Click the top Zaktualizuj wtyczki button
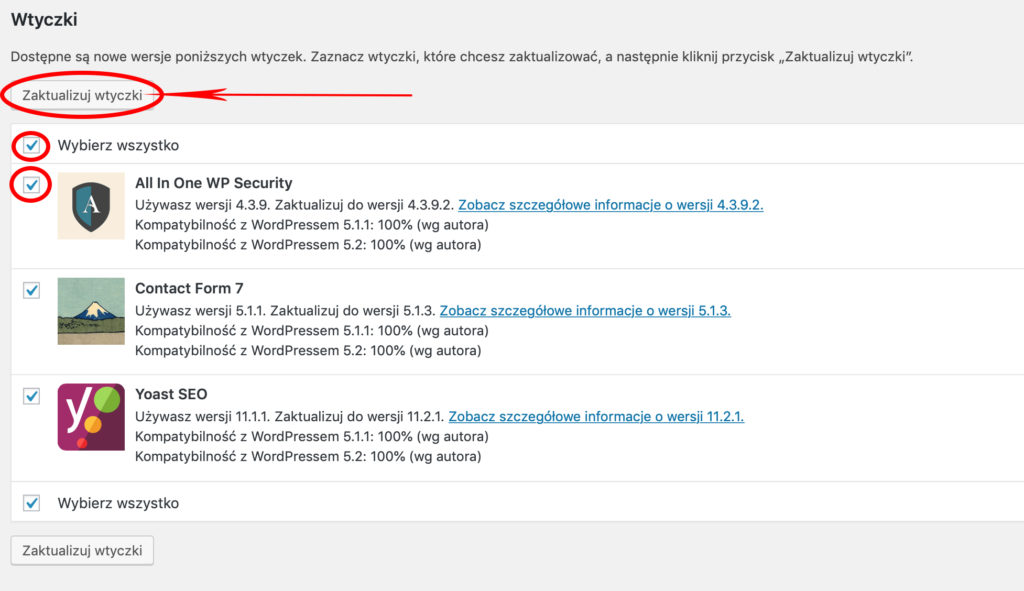Image resolution: width=1024 pixels, height=591 pixels. pyautogui.click(x=82, y=95)
